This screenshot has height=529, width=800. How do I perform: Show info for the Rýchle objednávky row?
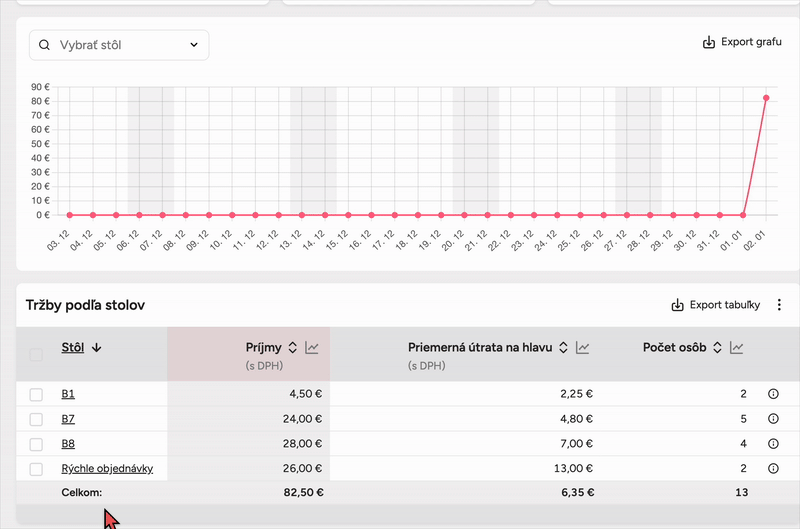click(773, 468)
